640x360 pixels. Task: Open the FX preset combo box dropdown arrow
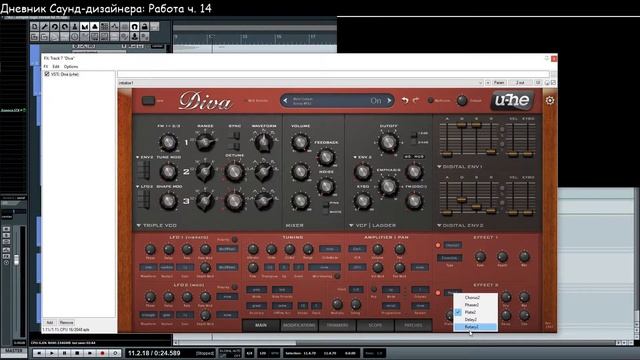click(x=480, y=83)
